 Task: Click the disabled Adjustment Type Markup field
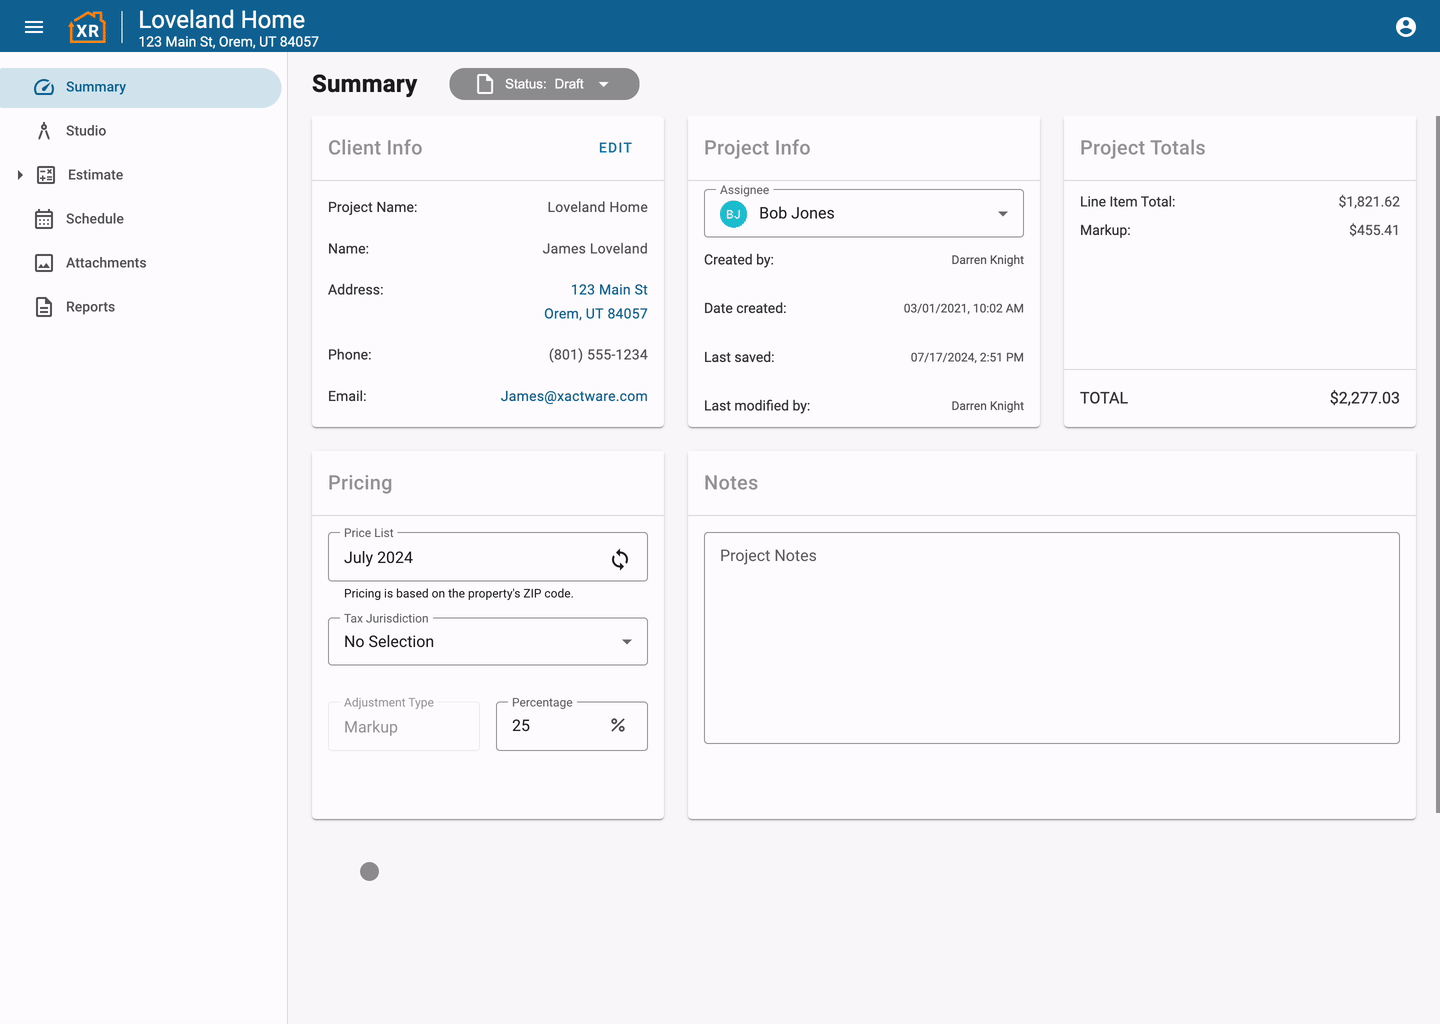click(x=404, y=726)
